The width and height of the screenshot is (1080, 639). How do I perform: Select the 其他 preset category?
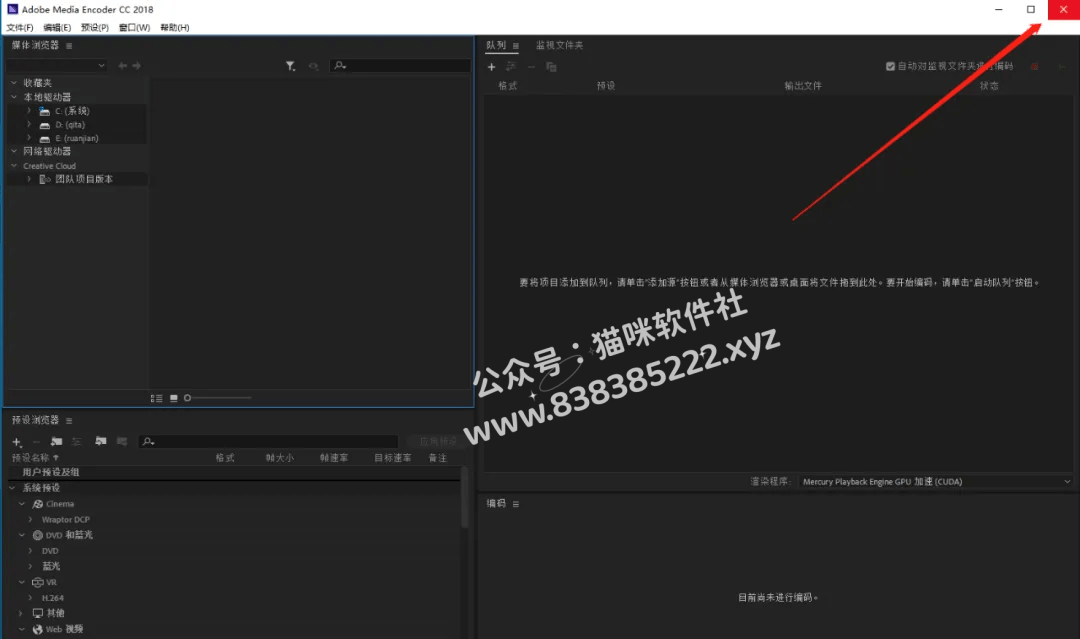coord(55,613)
